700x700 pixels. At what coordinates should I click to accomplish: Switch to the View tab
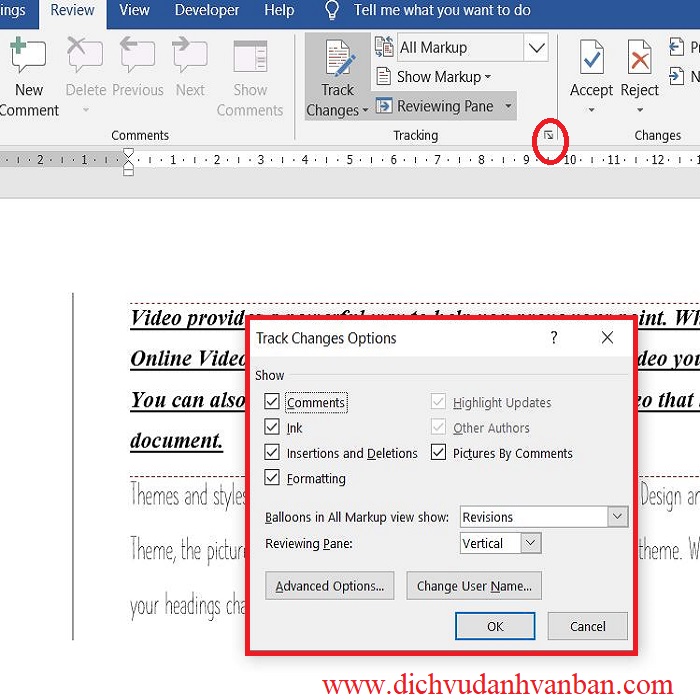tap(134, 10)
